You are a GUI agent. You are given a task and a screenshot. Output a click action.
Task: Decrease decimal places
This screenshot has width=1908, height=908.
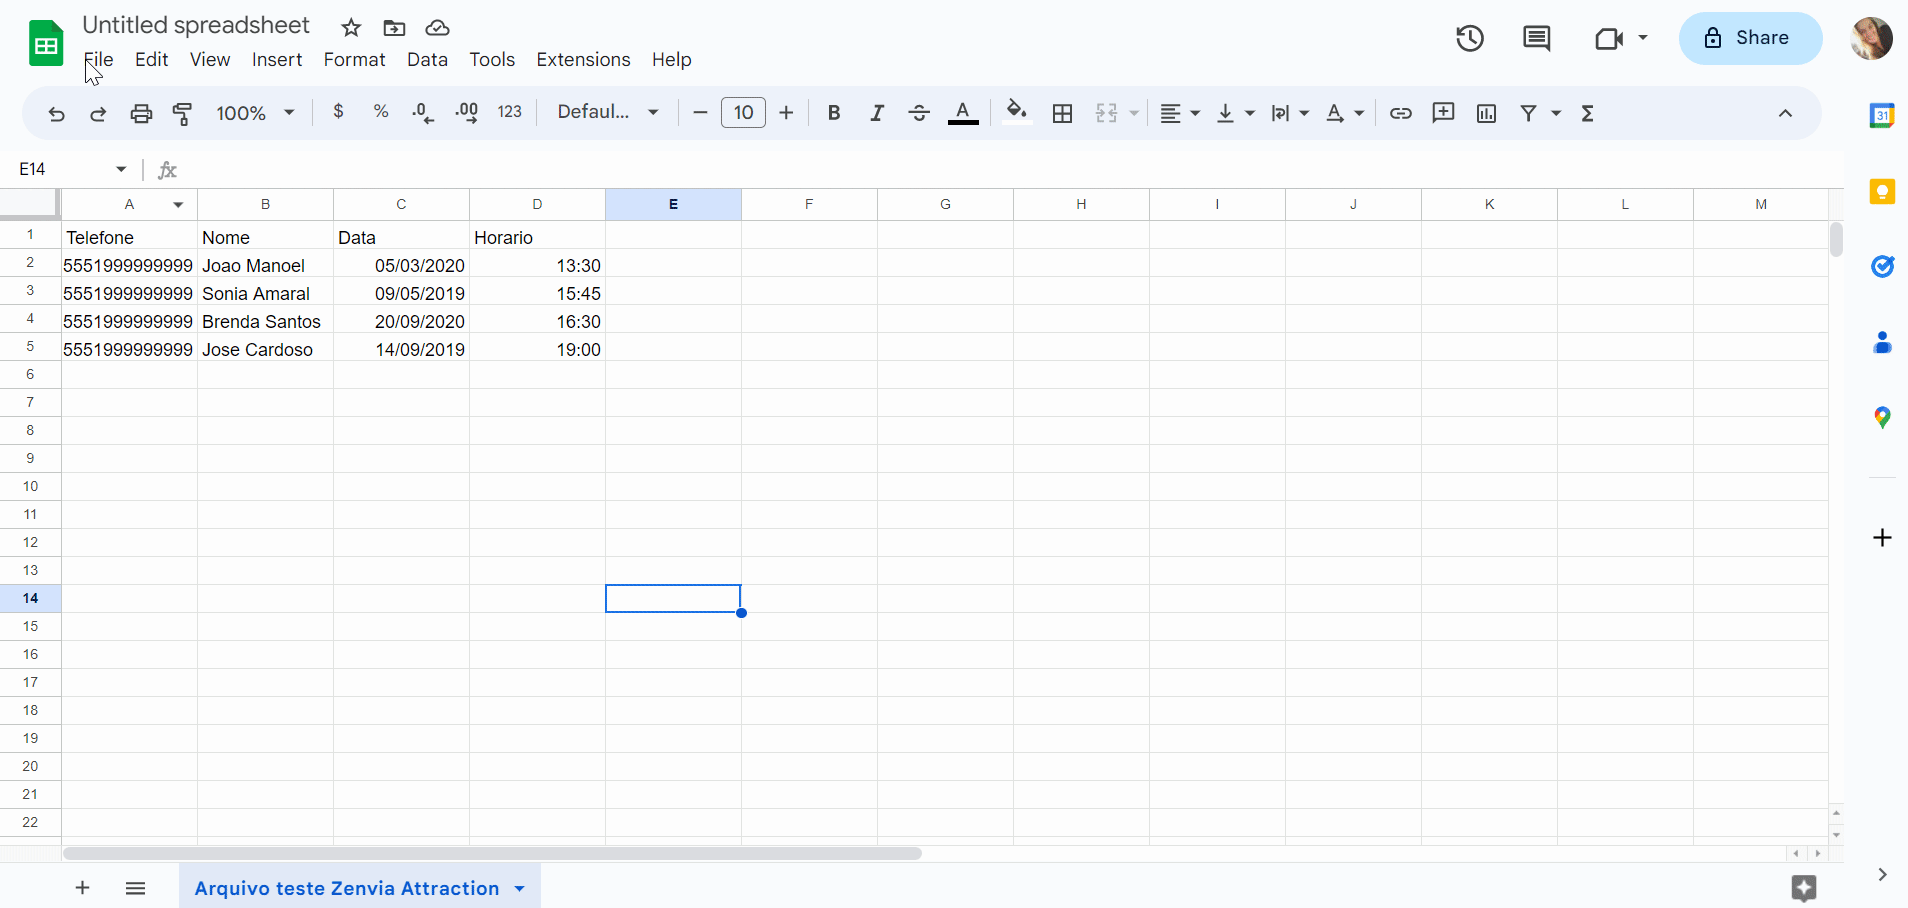tap(423, 113)
